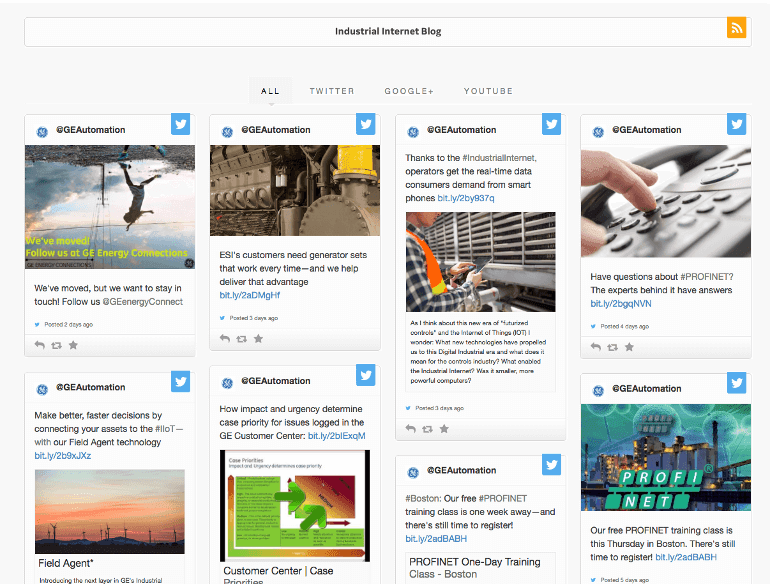This screenshot has width=770, height=584.
Task: Open the bit.ly/2by937q link
Action: coord(466,198)
